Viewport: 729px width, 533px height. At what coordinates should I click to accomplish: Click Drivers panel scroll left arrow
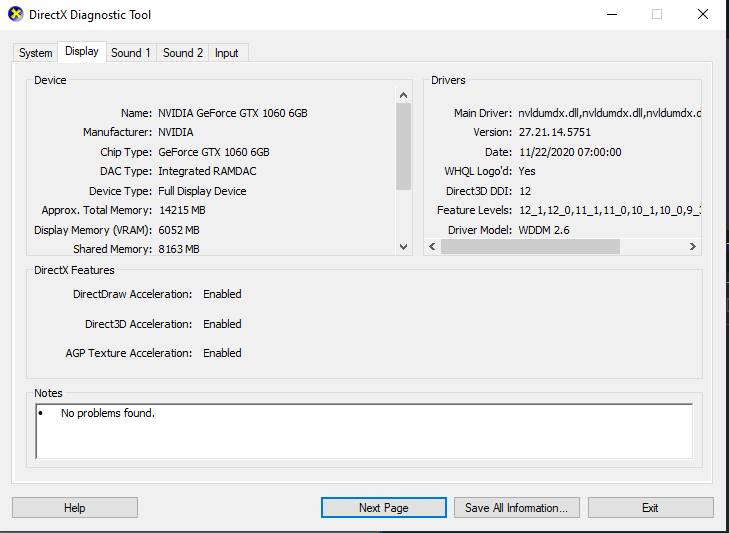point(432,247)
